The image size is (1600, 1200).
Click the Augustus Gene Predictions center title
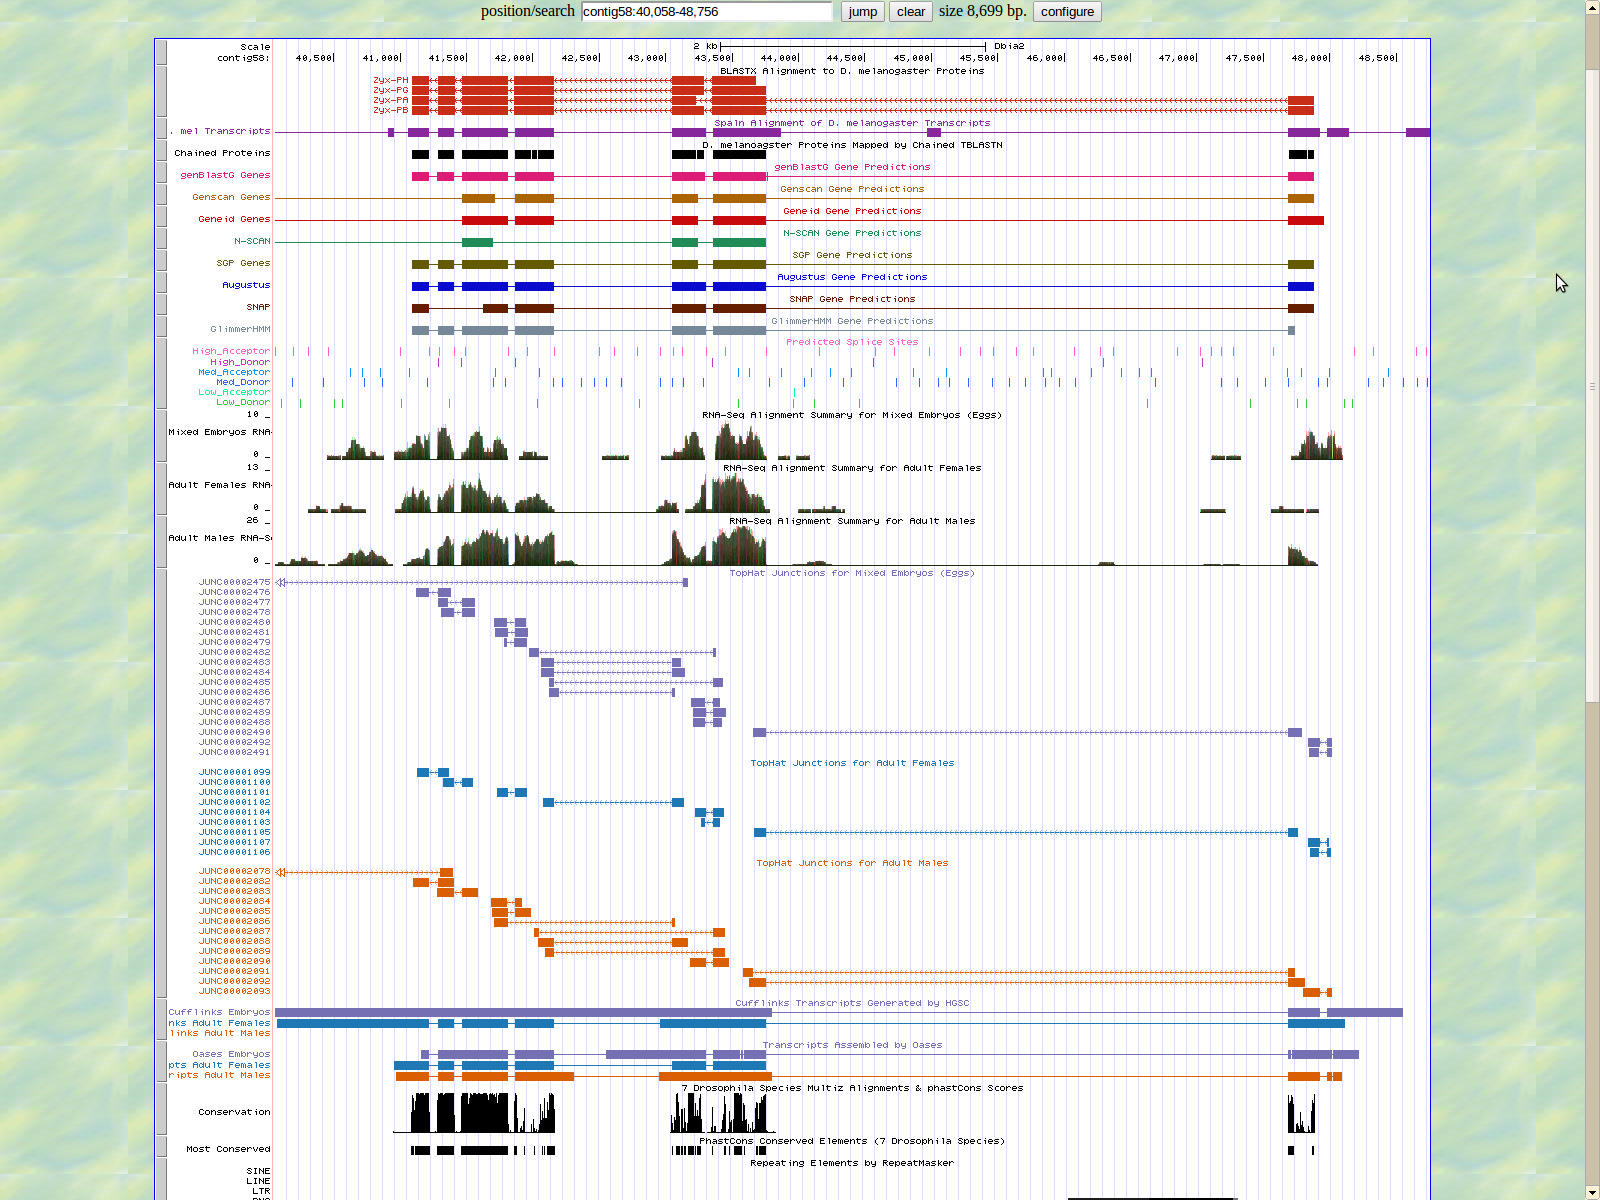coord(852,277)
